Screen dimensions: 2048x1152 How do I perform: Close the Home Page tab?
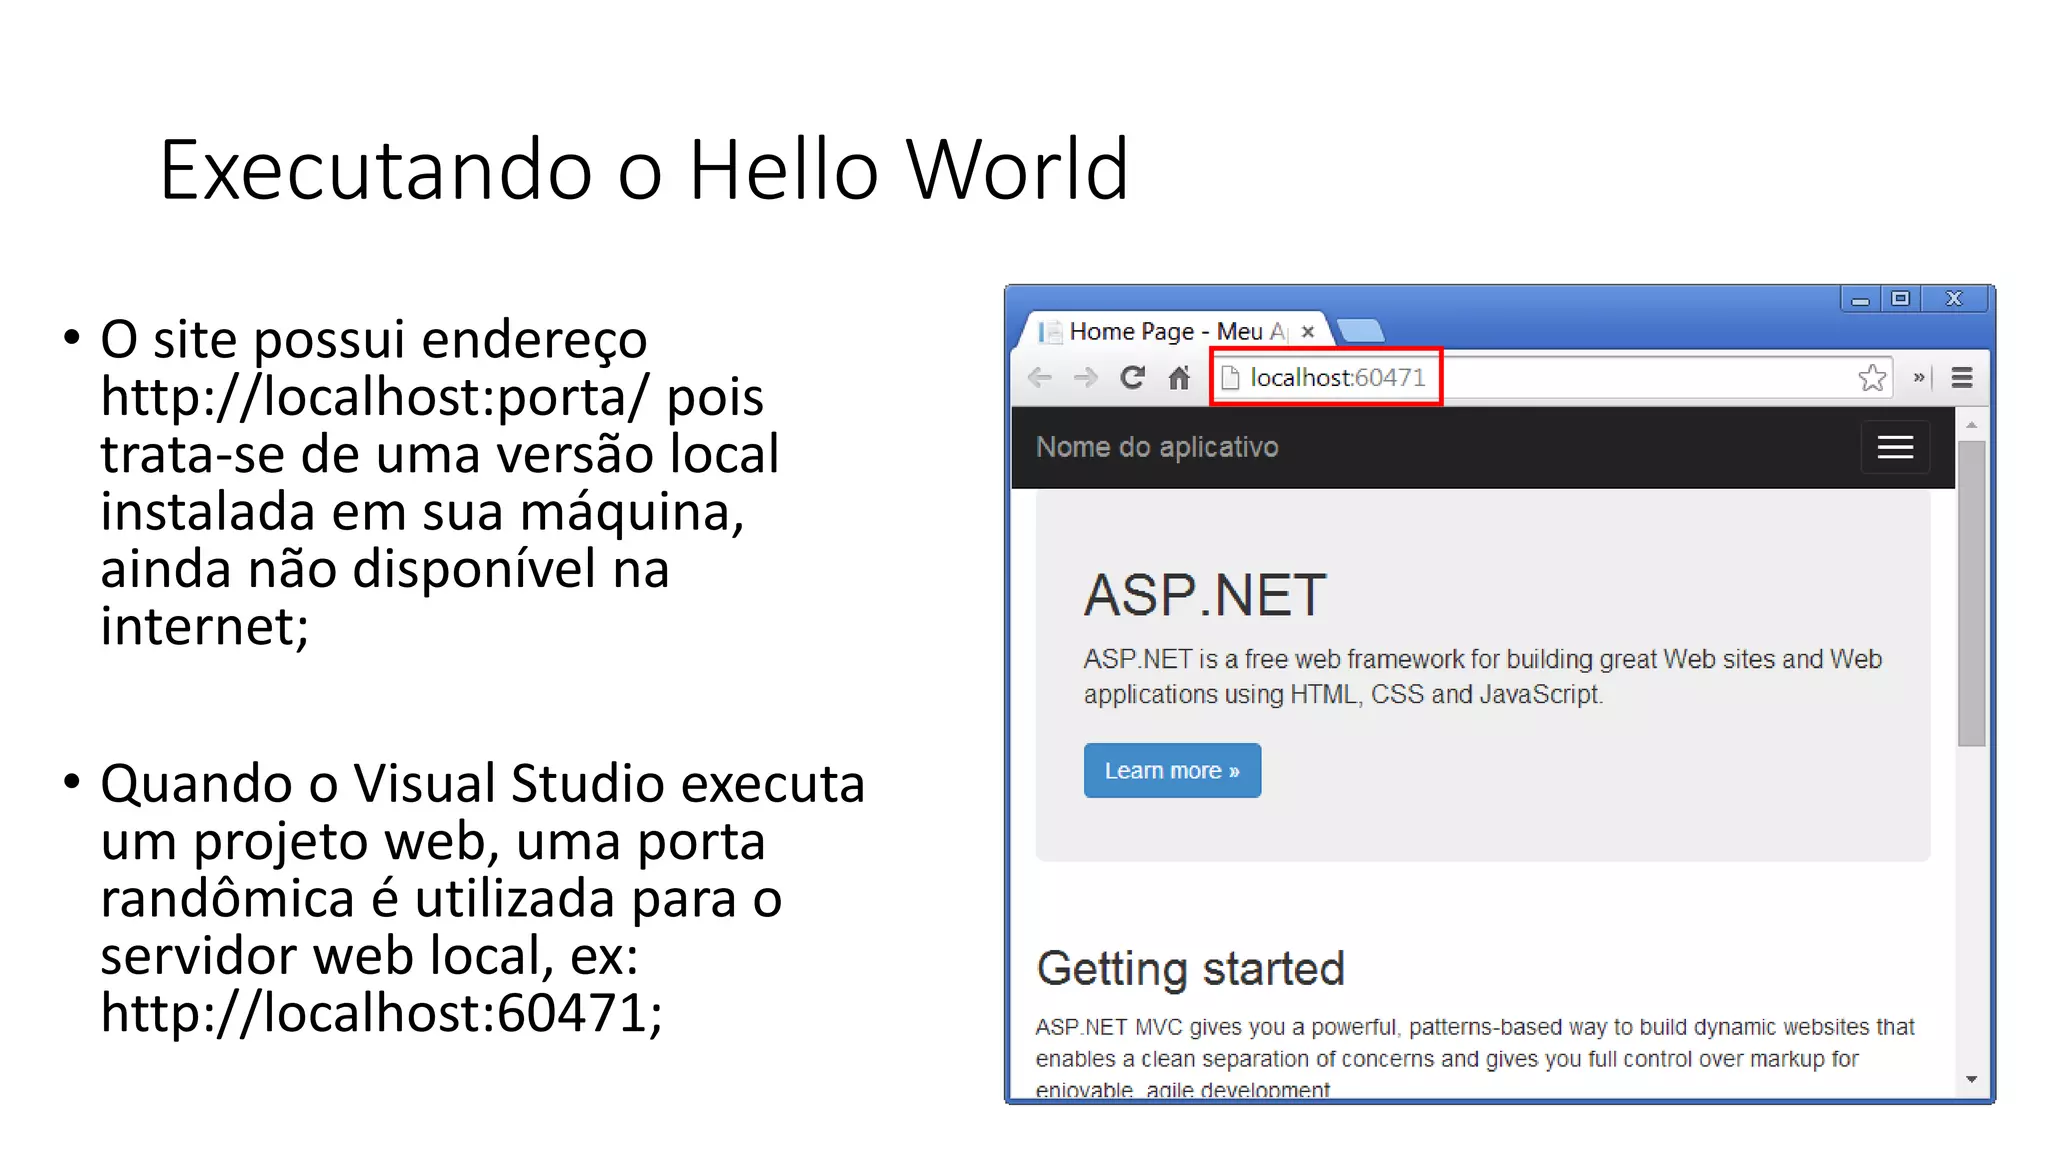point(1307,332)
